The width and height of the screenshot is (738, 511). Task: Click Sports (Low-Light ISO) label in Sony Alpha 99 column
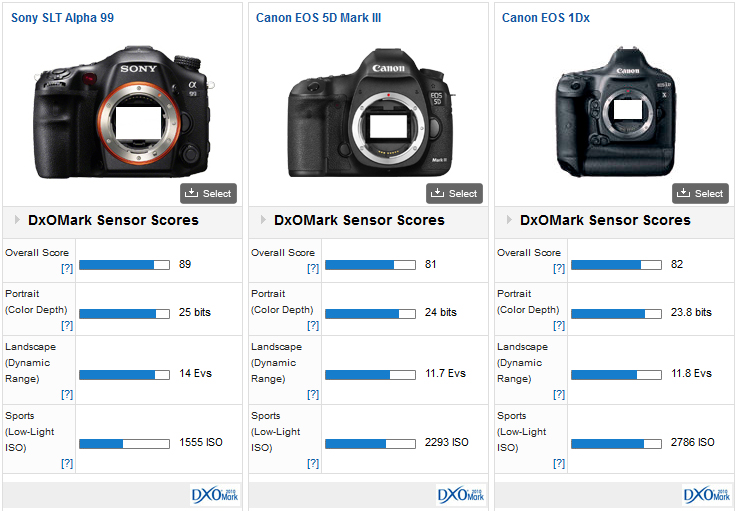click(30, 431)
